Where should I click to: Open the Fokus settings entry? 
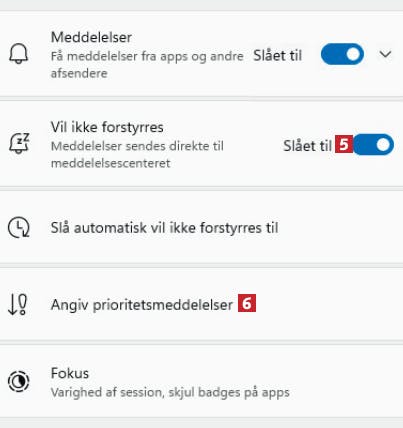click(x=201, y=381)
